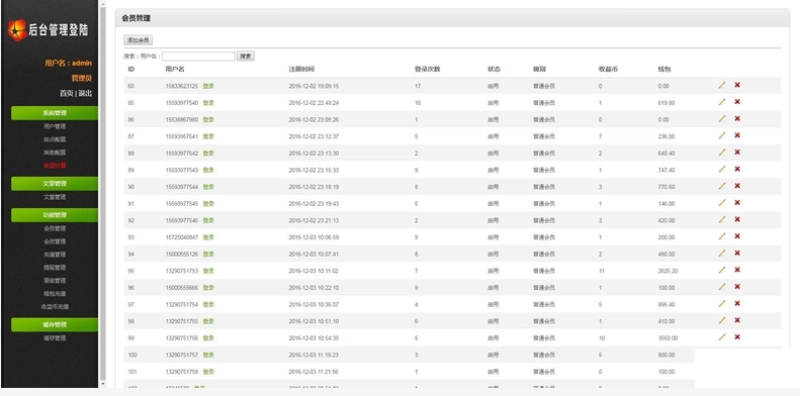Collapse the green 系统管理 section header
This screenshot has height=396, width=800.
(x=54, y=113)
